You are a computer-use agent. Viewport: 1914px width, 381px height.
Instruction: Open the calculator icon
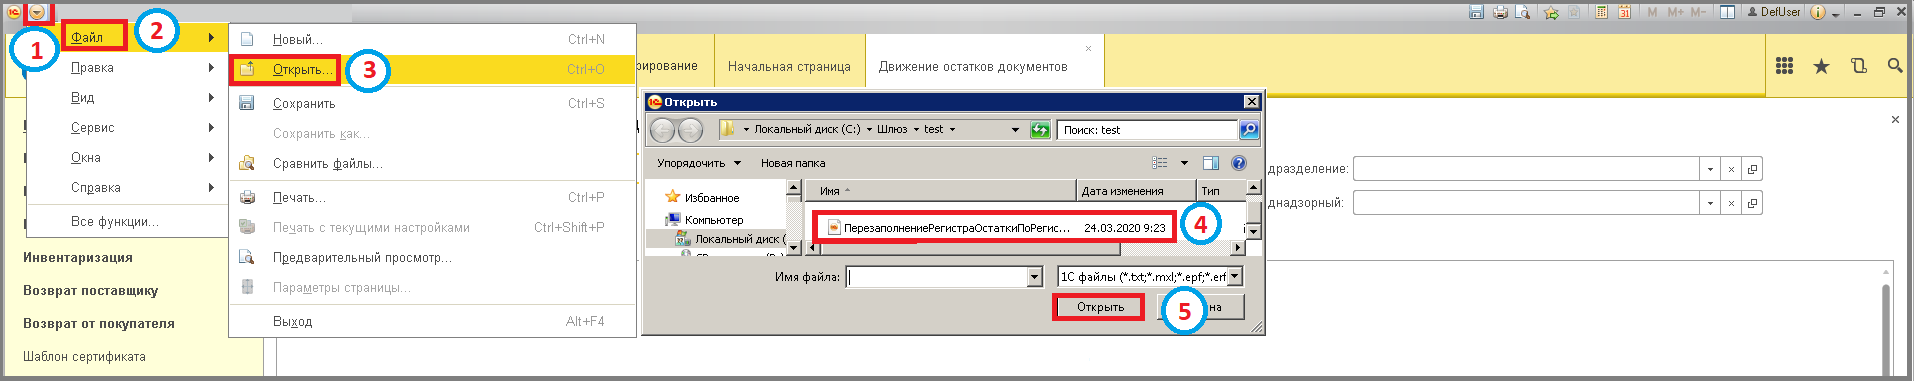(x=1601, y=12)
